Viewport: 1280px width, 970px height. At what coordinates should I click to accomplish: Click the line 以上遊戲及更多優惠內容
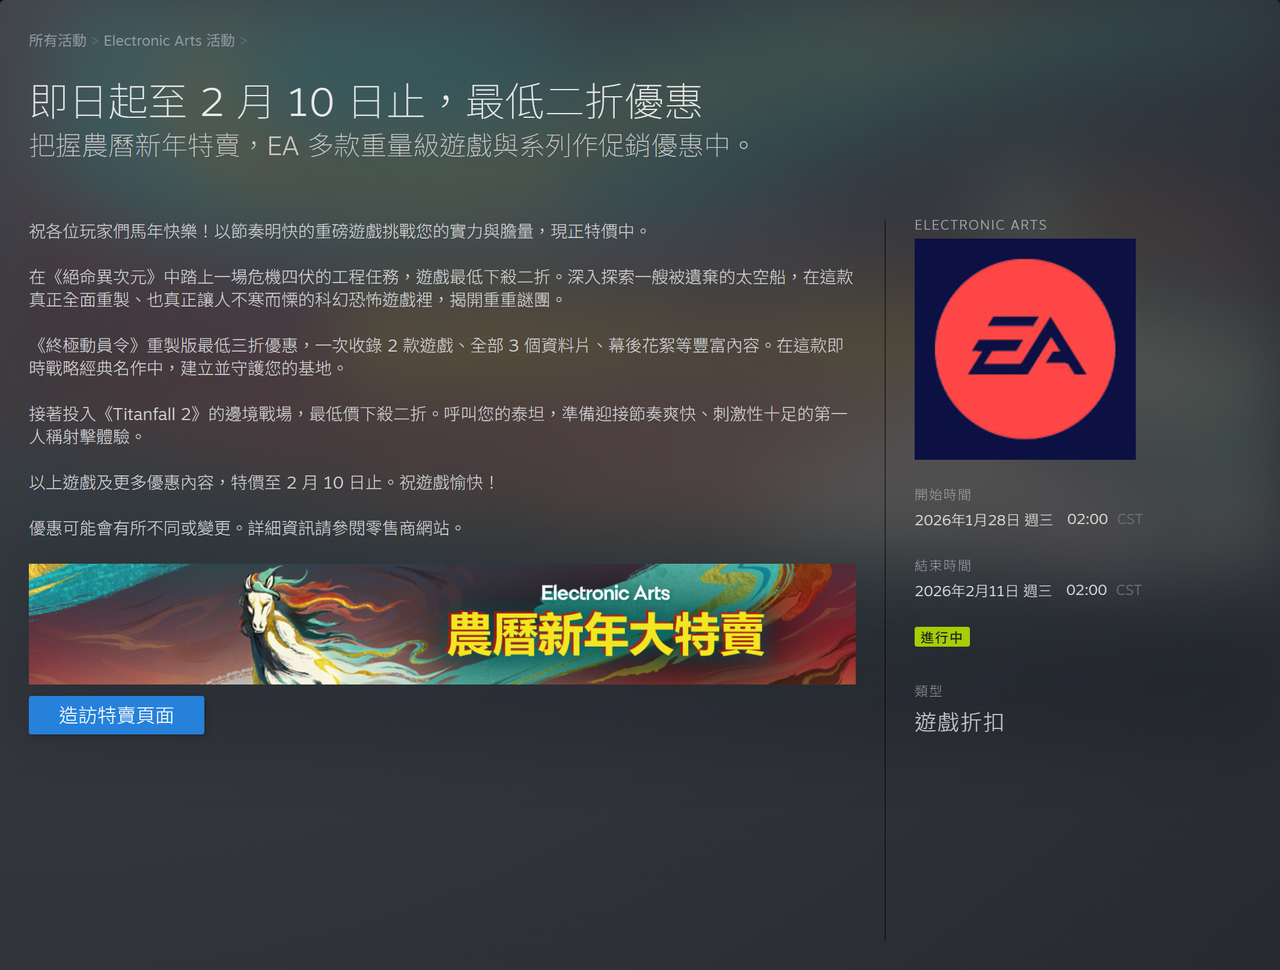point(263,482)
